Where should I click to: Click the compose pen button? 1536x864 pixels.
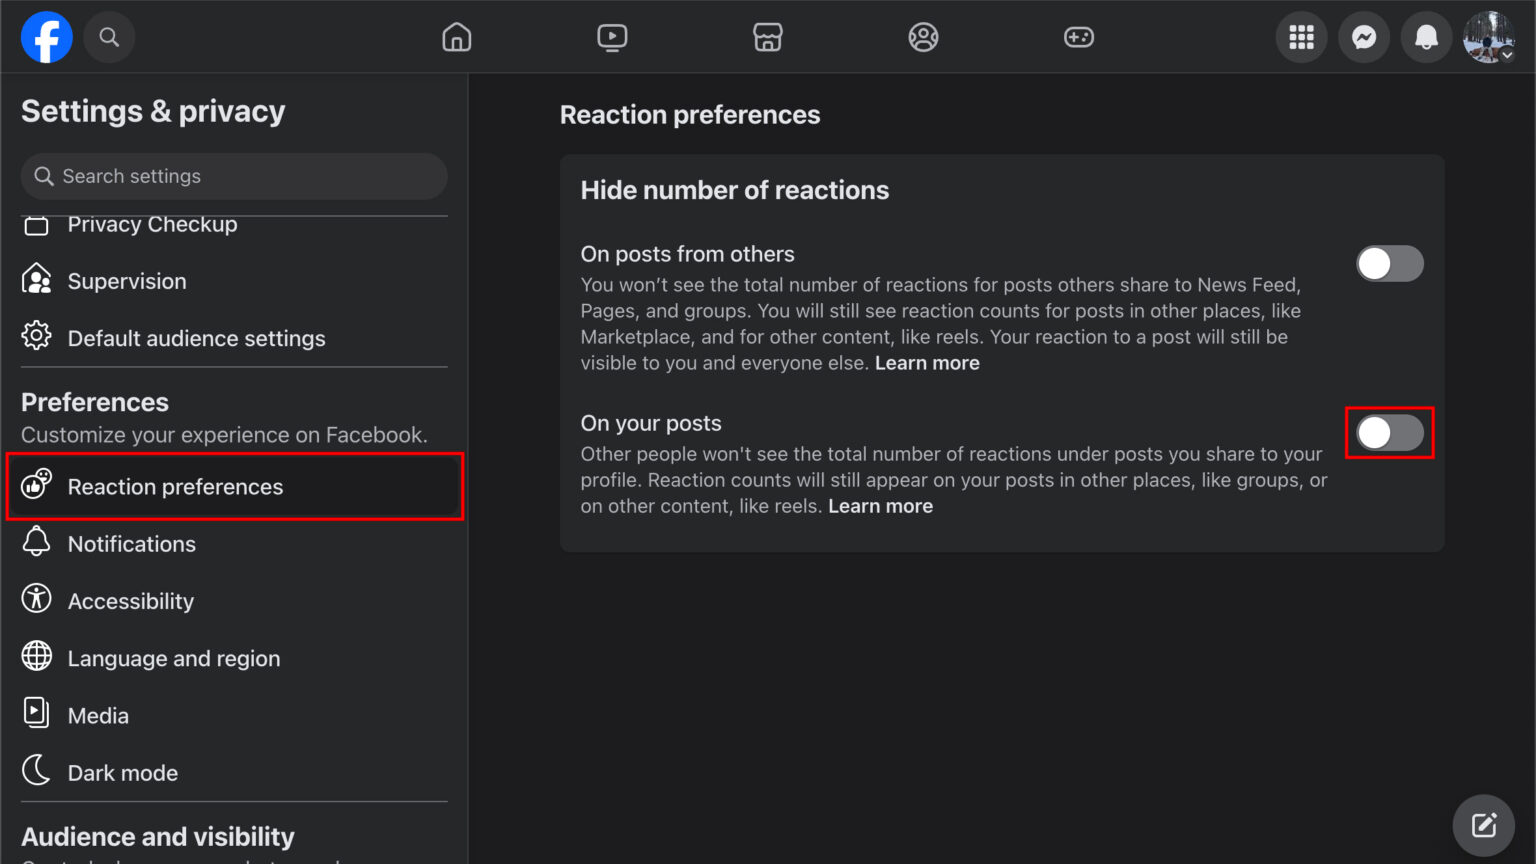click(x=1484, y=824)
